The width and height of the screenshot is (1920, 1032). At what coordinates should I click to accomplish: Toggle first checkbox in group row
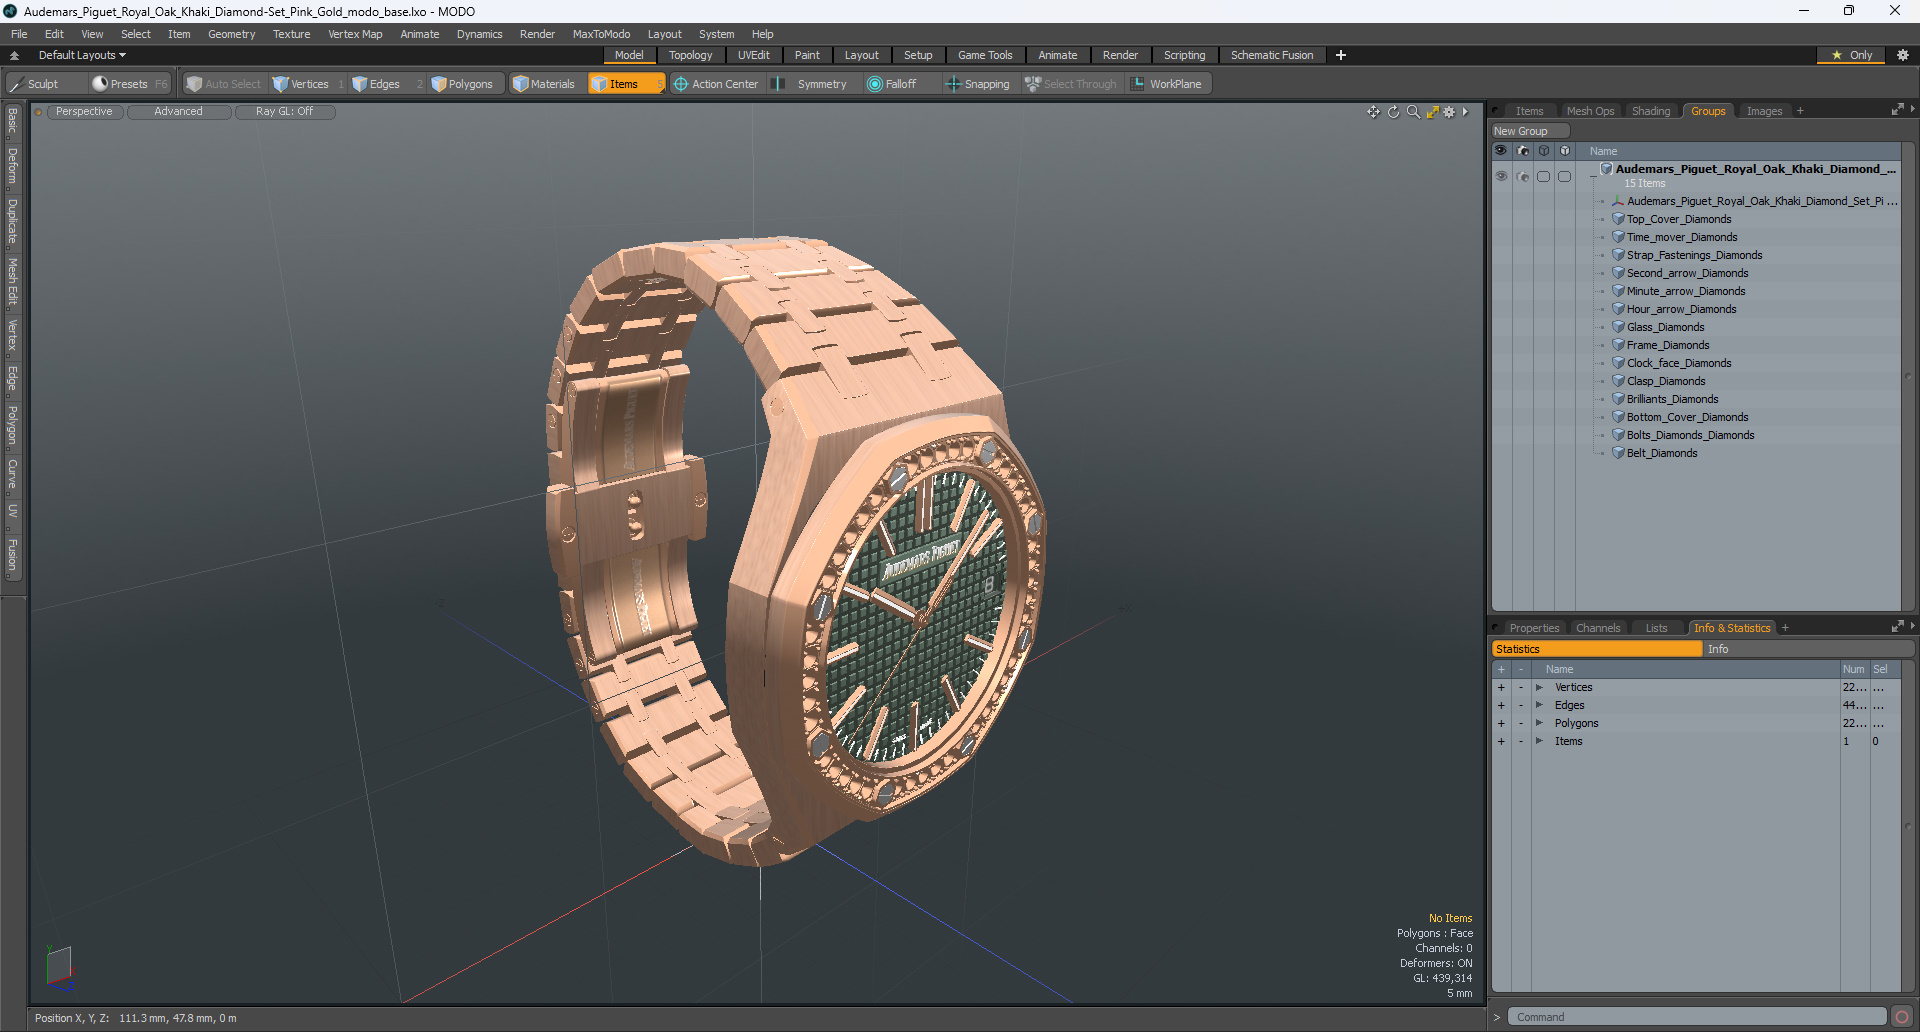(1543, 176)
